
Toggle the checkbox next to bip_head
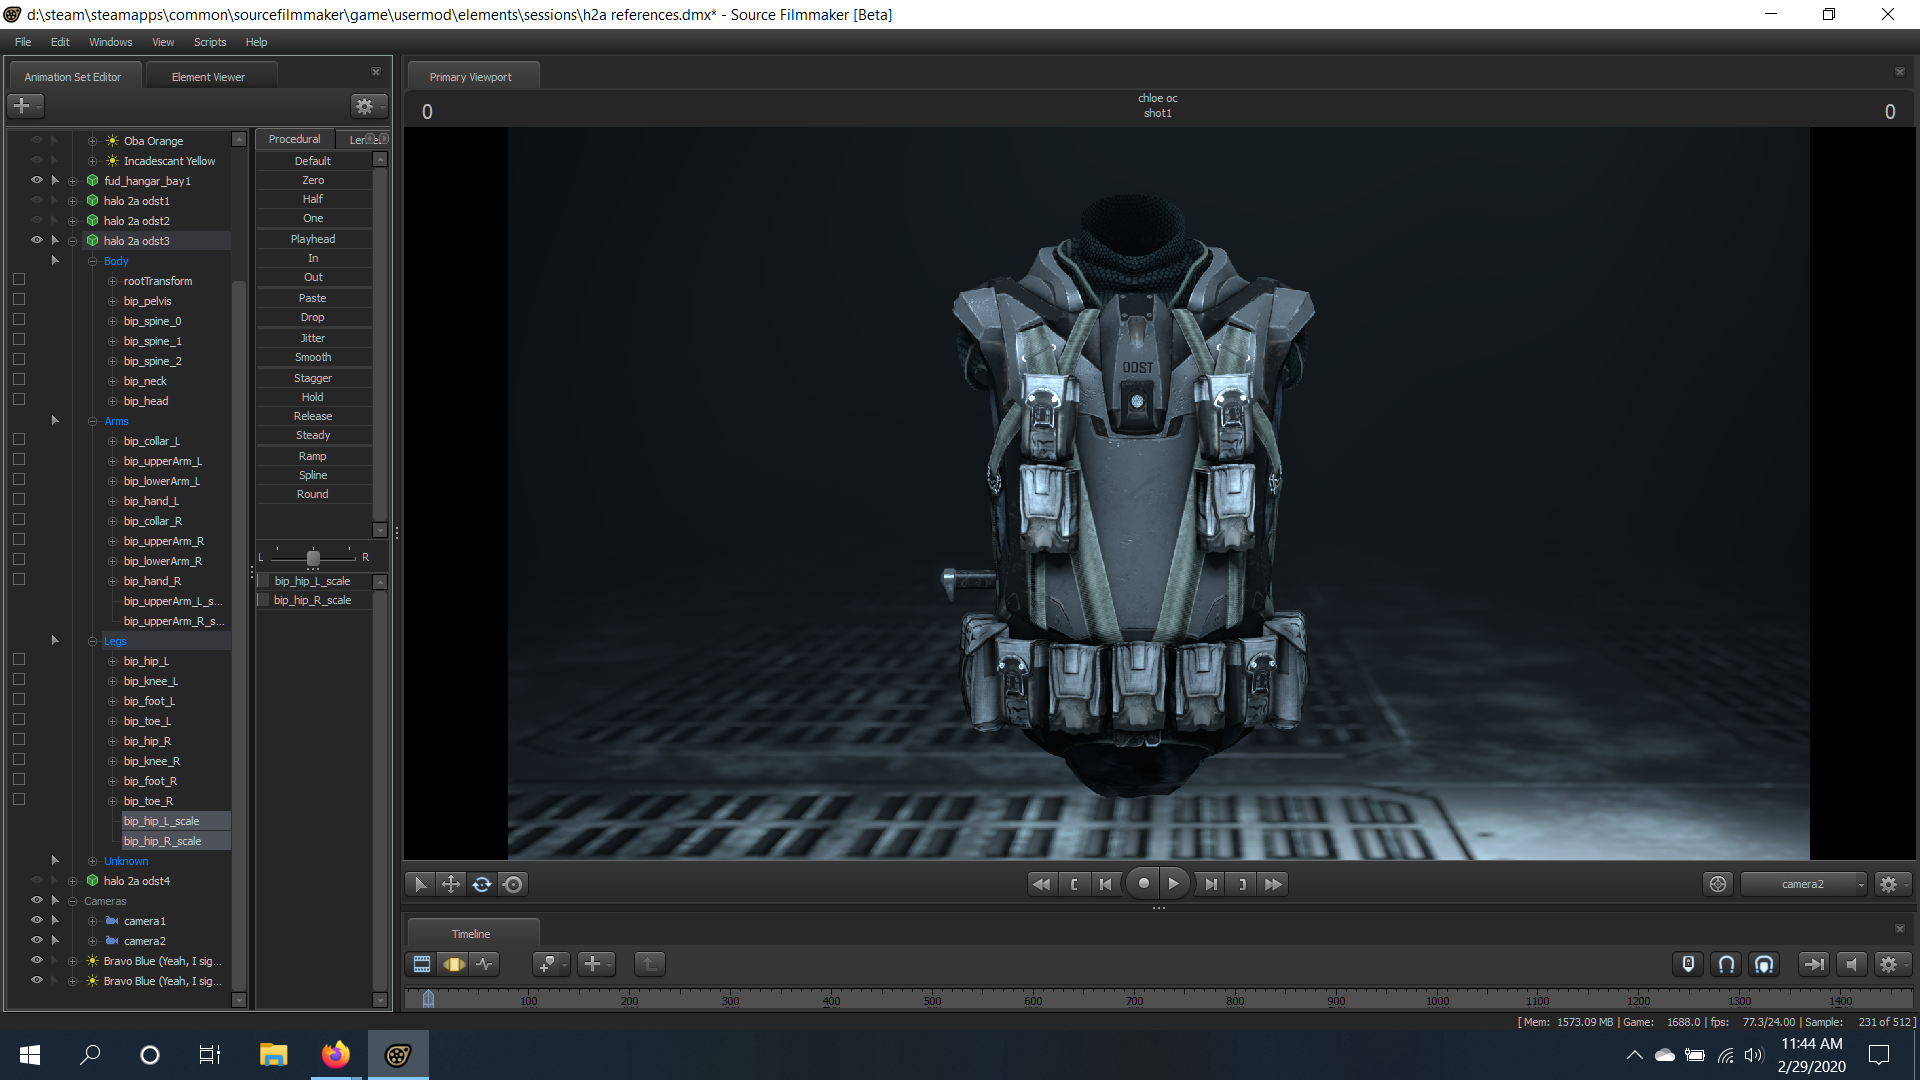[x=19, y=400]
